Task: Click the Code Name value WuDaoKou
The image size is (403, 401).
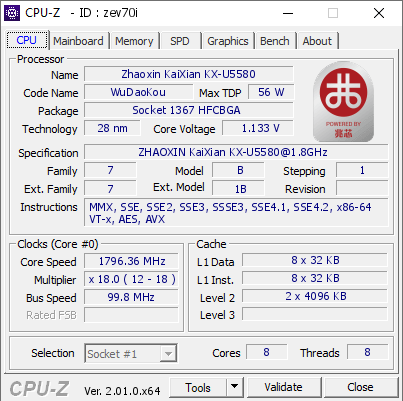Action: click(138, 92)
